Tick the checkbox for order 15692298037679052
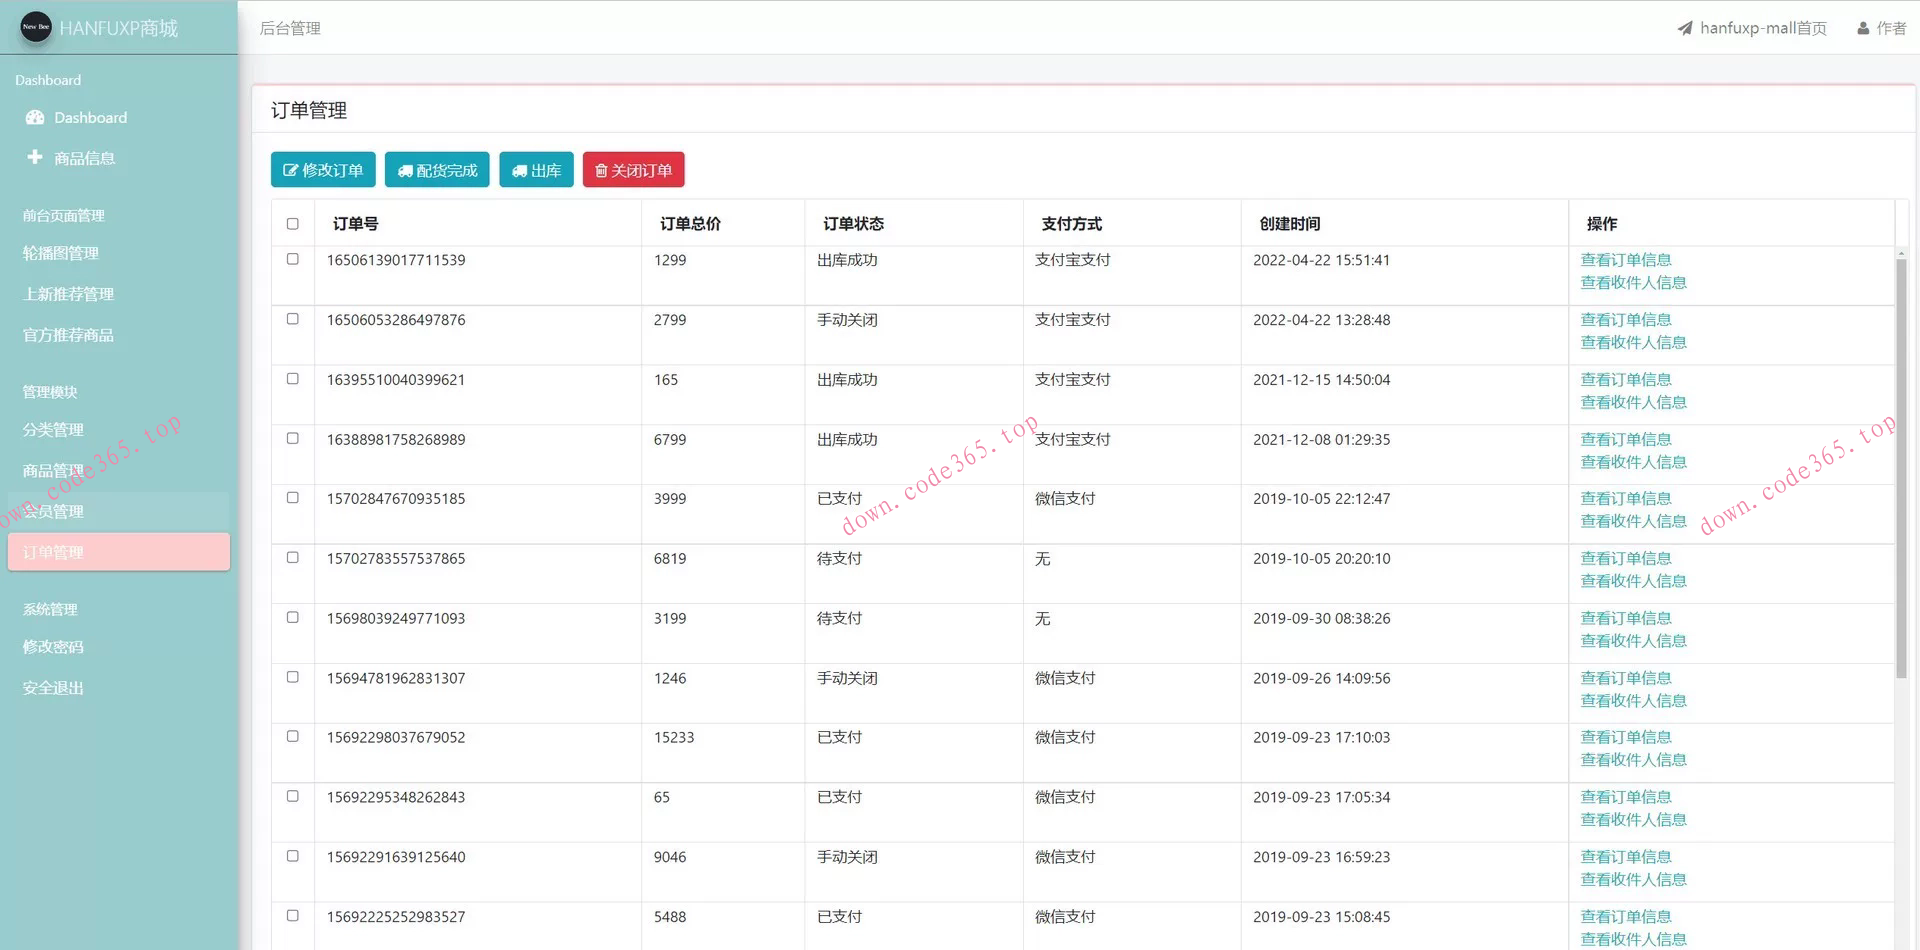 click(293, 736)
